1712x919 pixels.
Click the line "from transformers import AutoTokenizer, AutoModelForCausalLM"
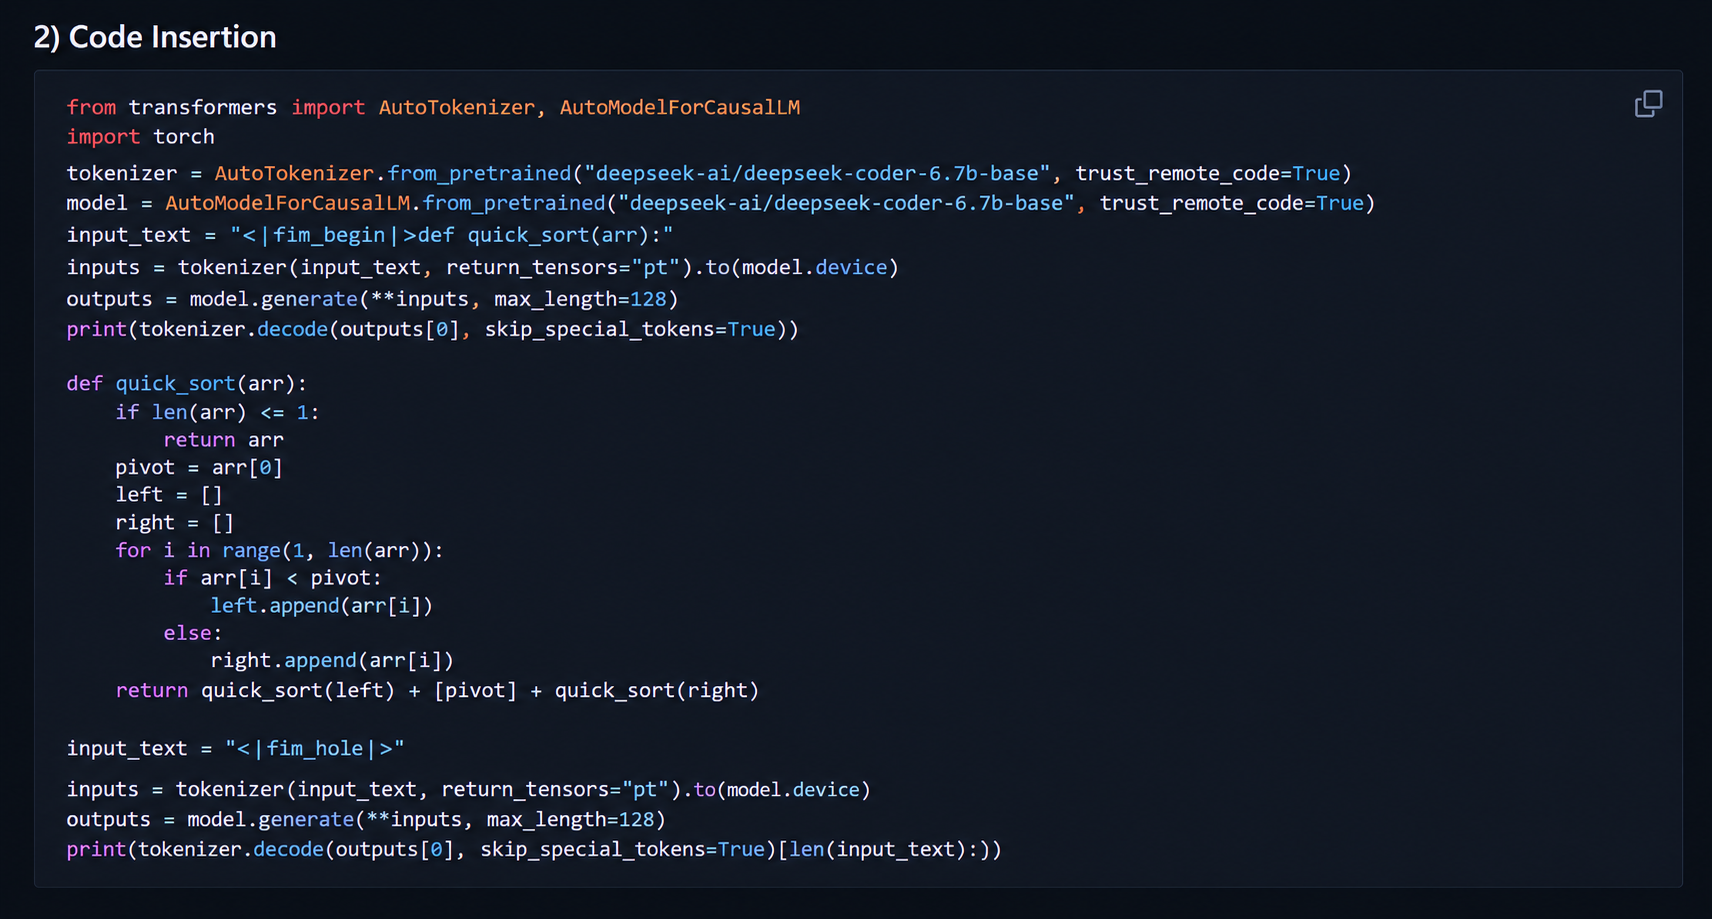[433, 107]
